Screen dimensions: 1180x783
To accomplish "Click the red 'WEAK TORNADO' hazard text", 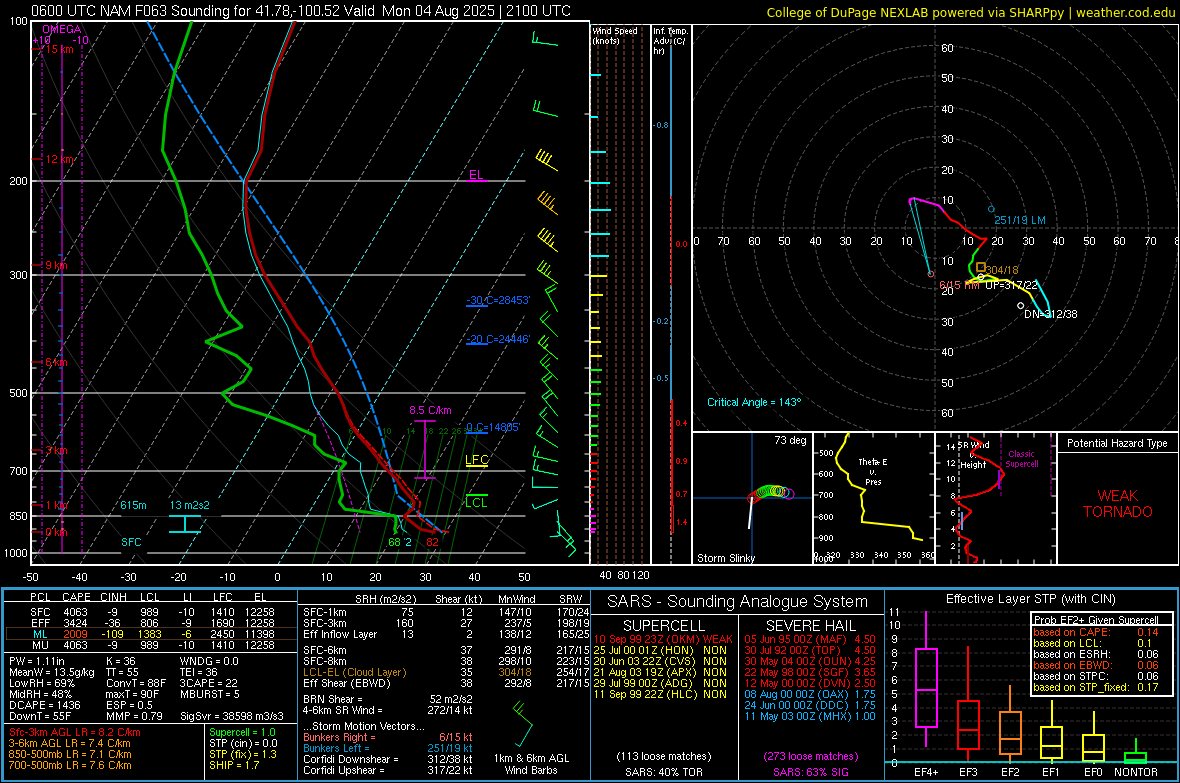I will [x=1118, y=504].
